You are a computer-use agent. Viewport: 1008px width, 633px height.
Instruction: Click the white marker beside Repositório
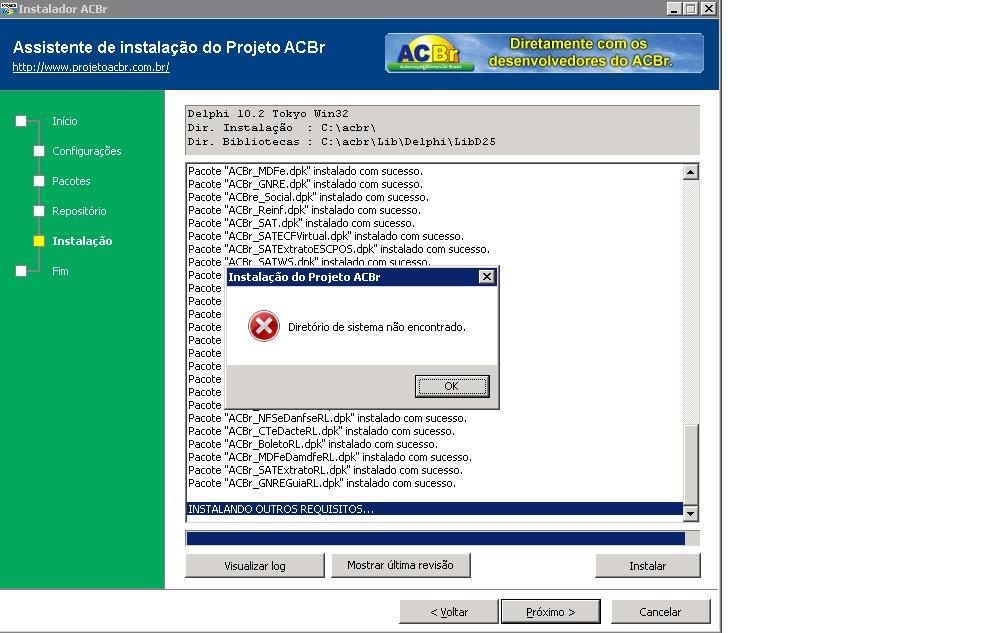click(x=39, y=211)
